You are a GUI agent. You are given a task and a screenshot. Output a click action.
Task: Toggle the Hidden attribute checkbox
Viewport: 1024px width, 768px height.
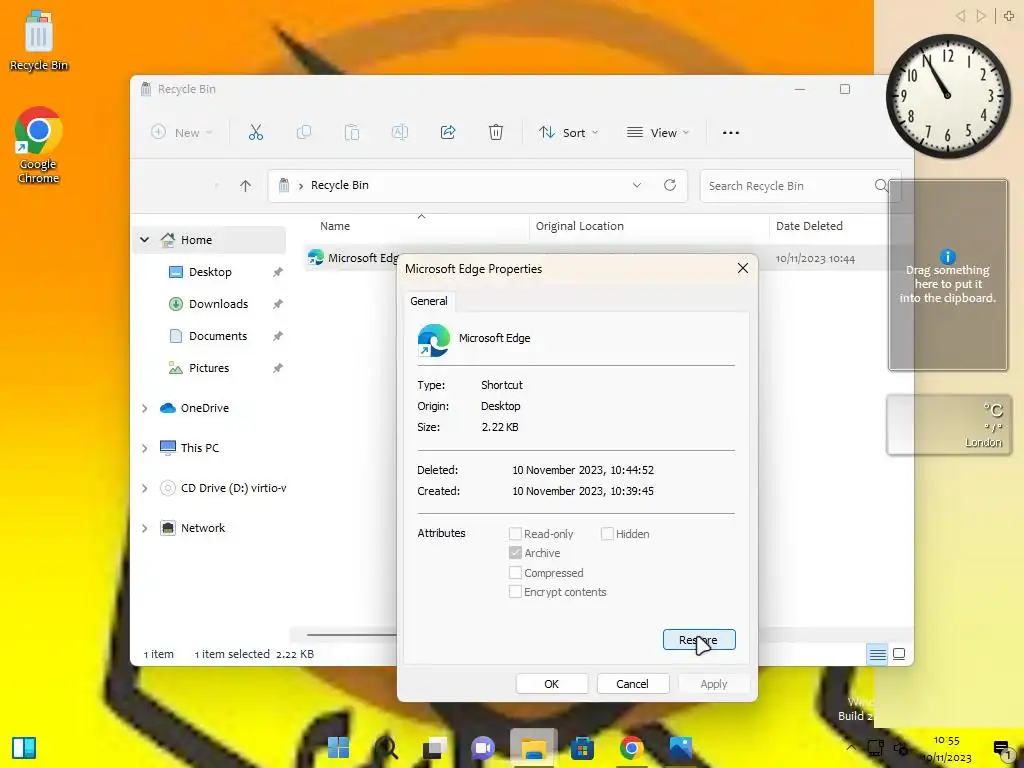607,534
